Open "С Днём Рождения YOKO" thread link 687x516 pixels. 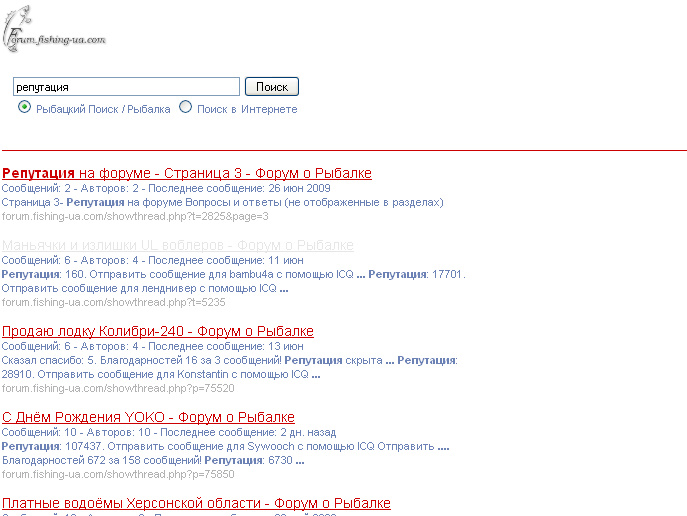click(148, 417)
